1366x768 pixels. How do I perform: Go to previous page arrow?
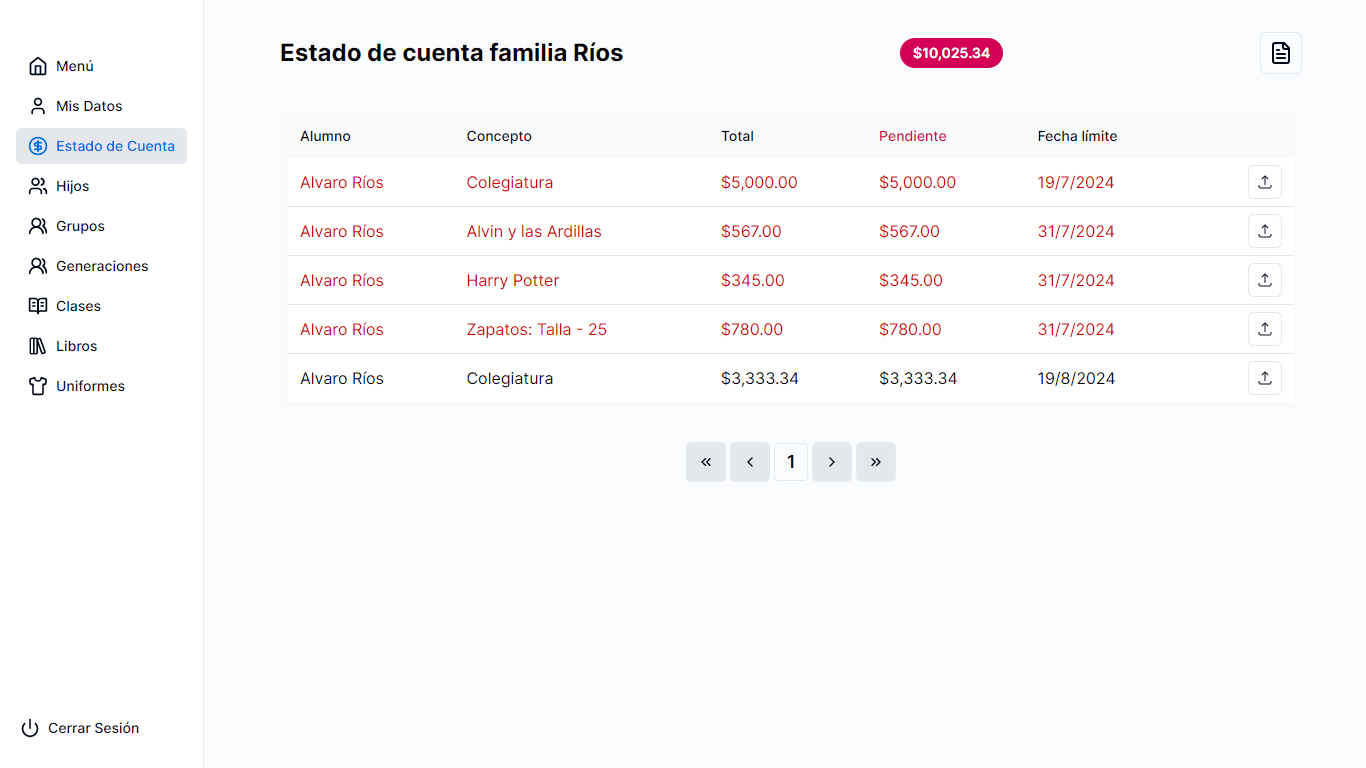coord(749,462)
